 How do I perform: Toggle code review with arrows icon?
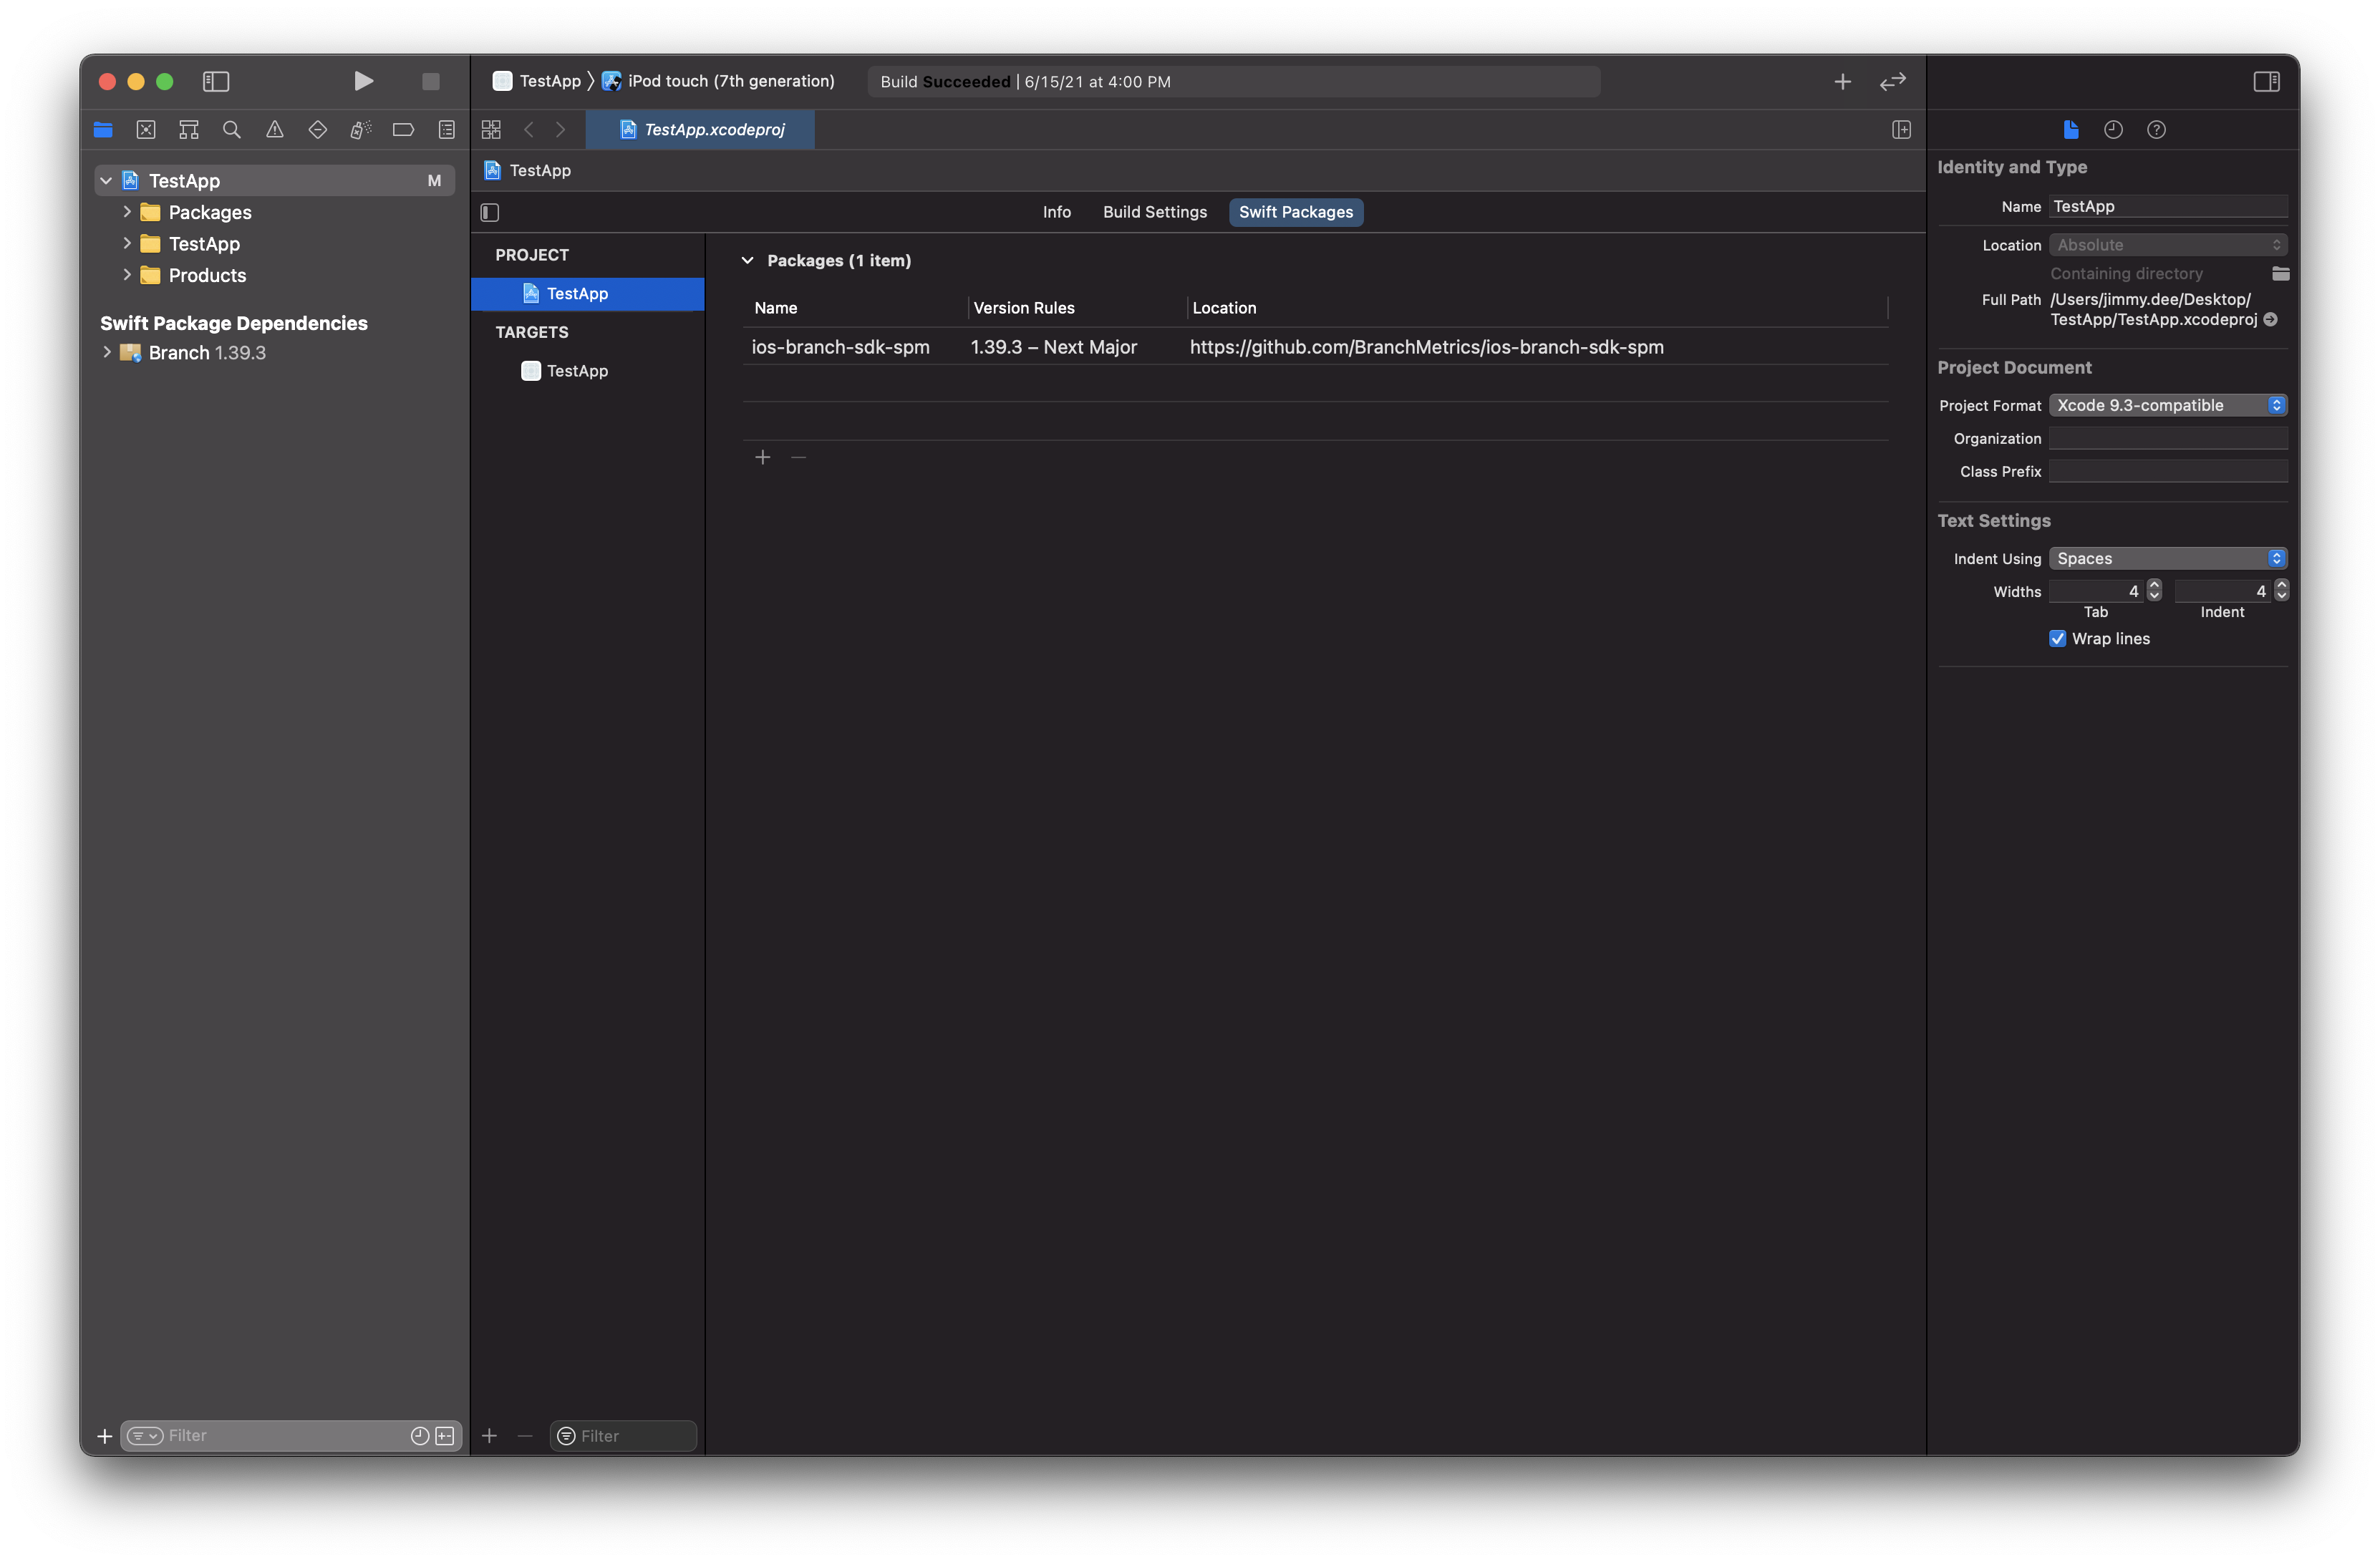1893,82
